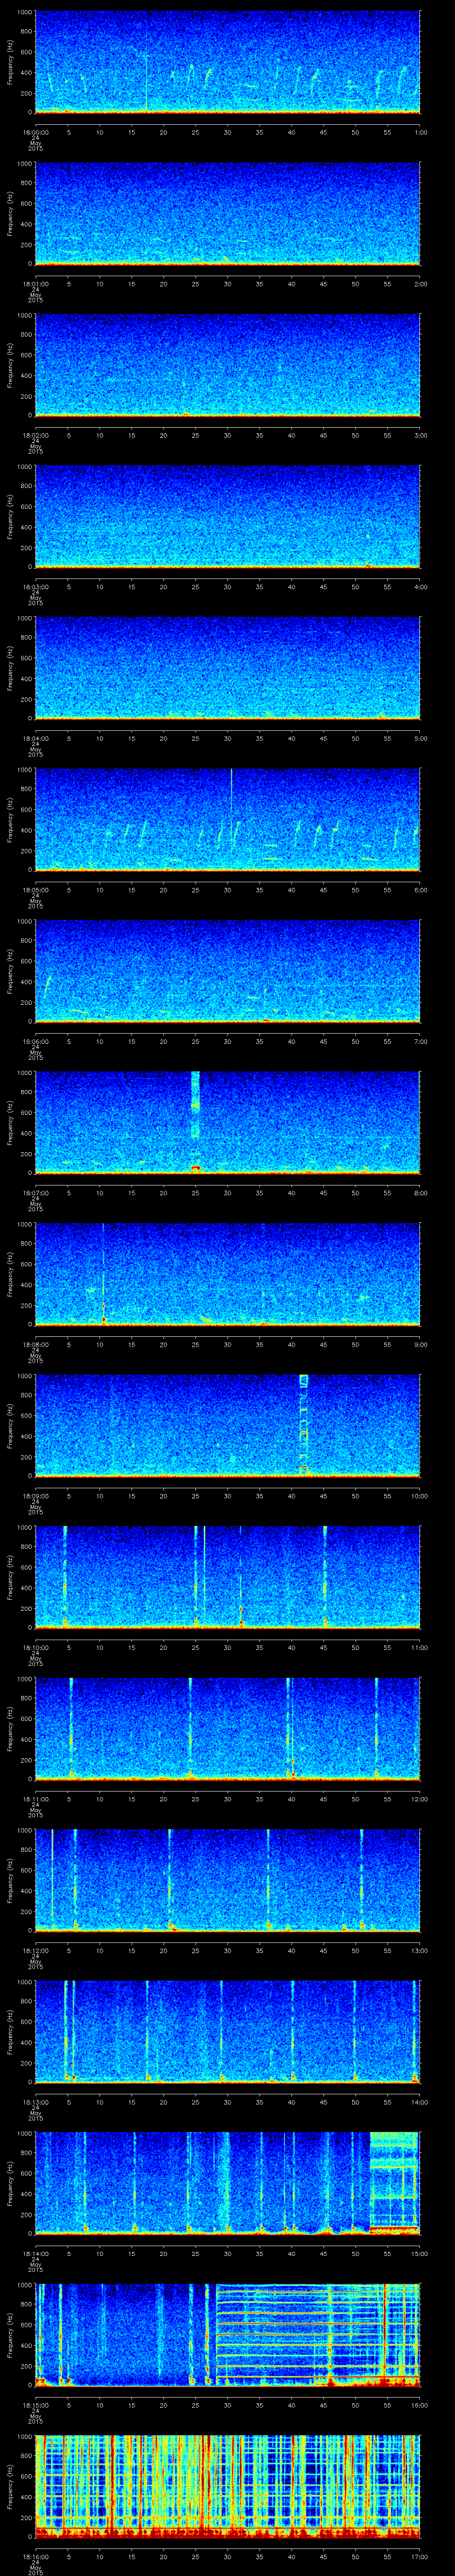Select the 18:11 spectrogram panel
The width and height of the screenshot is (455, 2576).
pos(227,1727)
